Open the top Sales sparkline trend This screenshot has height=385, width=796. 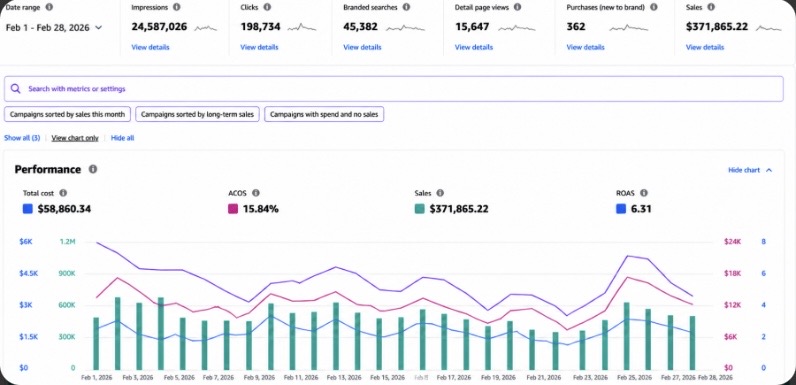(769, 27)
